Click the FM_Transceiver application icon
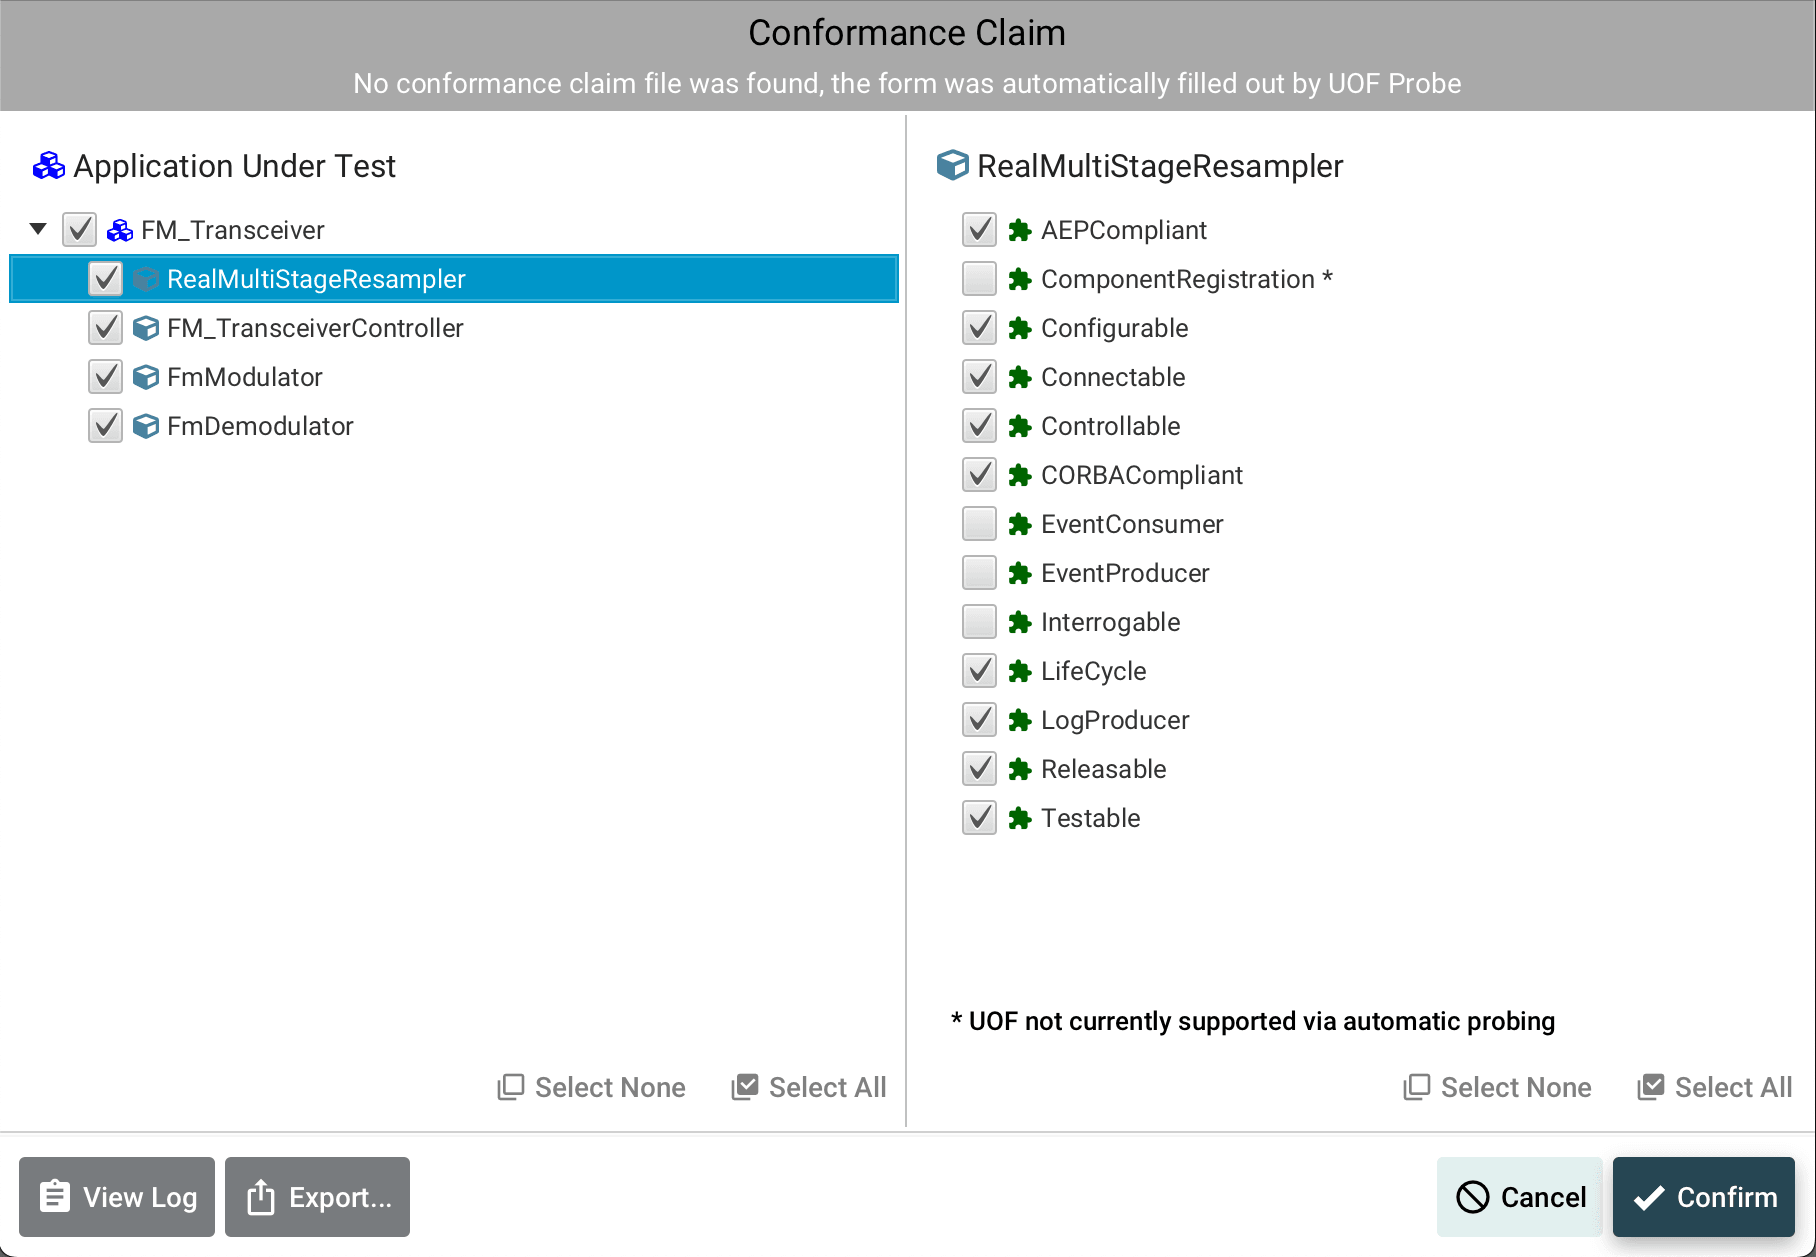The width and height of the screenshot is (1816, 1257). 119,229
